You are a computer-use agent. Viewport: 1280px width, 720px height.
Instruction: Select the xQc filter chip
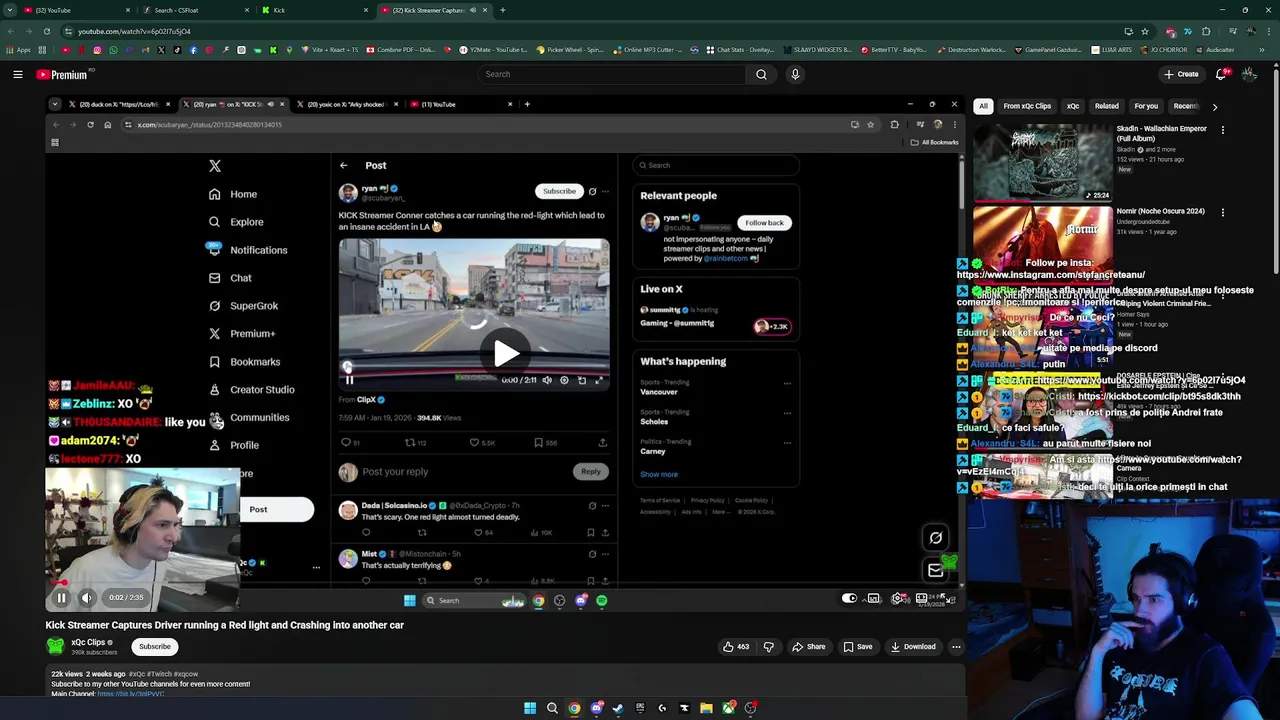click(1073, 106)
